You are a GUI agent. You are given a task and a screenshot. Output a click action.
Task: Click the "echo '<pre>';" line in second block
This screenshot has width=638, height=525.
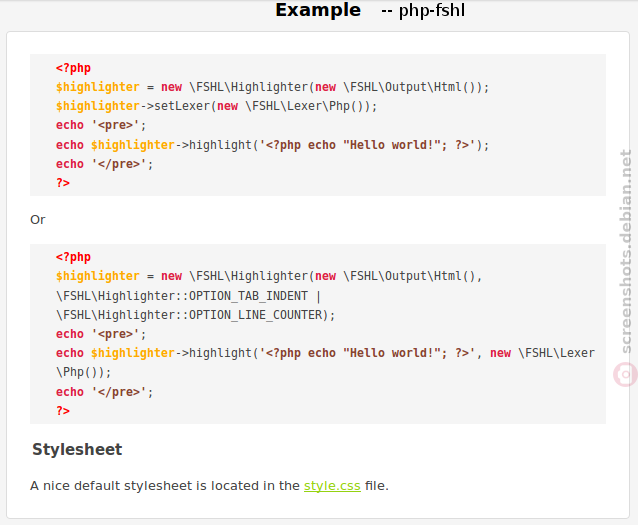pos(101,334)
